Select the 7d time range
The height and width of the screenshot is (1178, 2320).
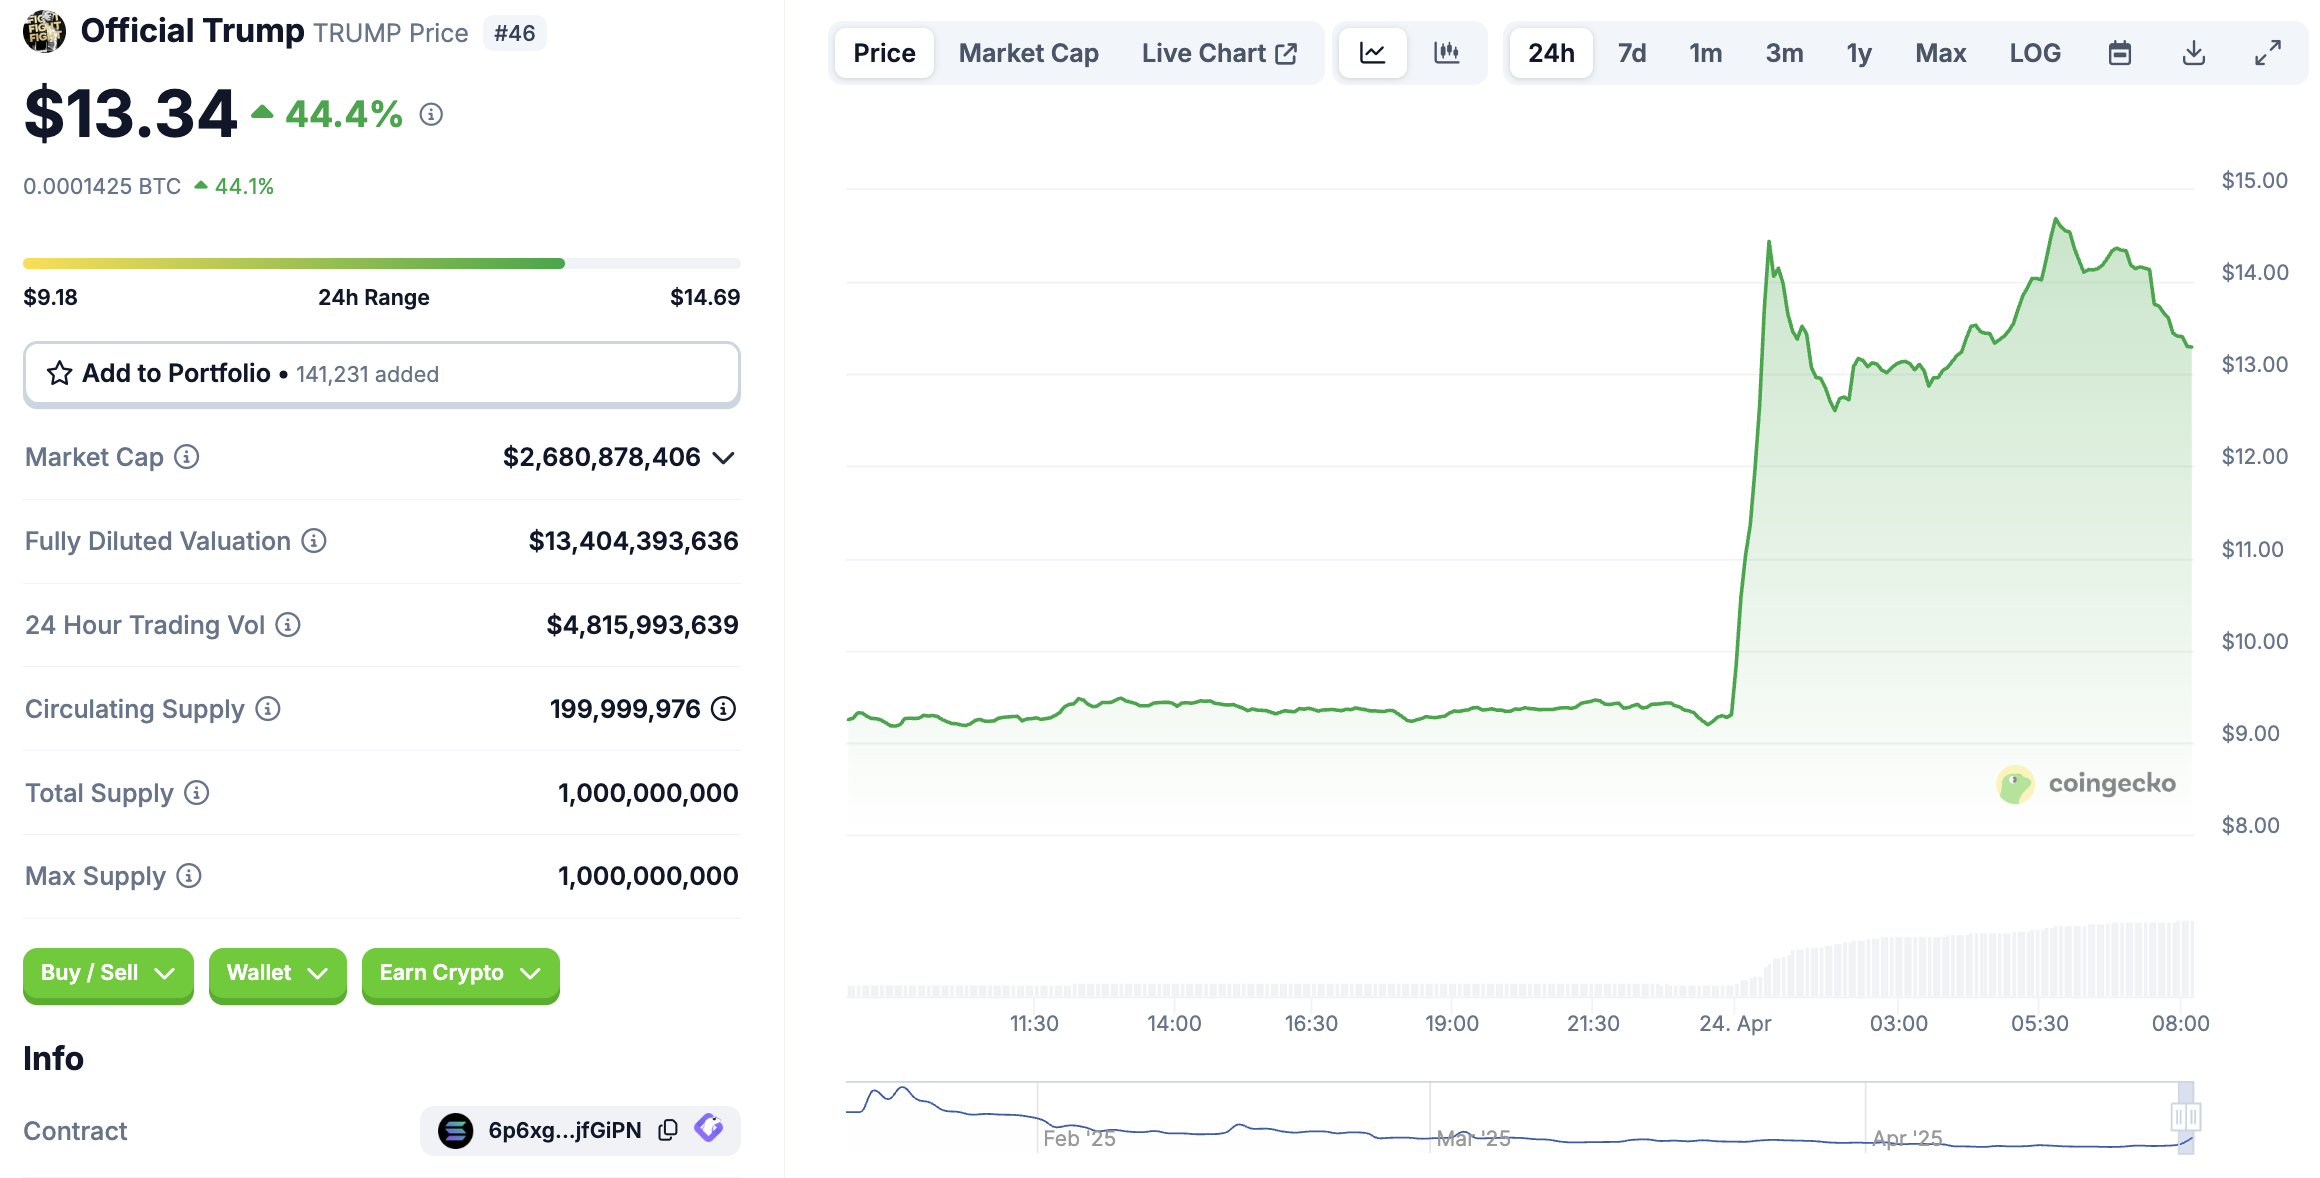[1631, 53]
